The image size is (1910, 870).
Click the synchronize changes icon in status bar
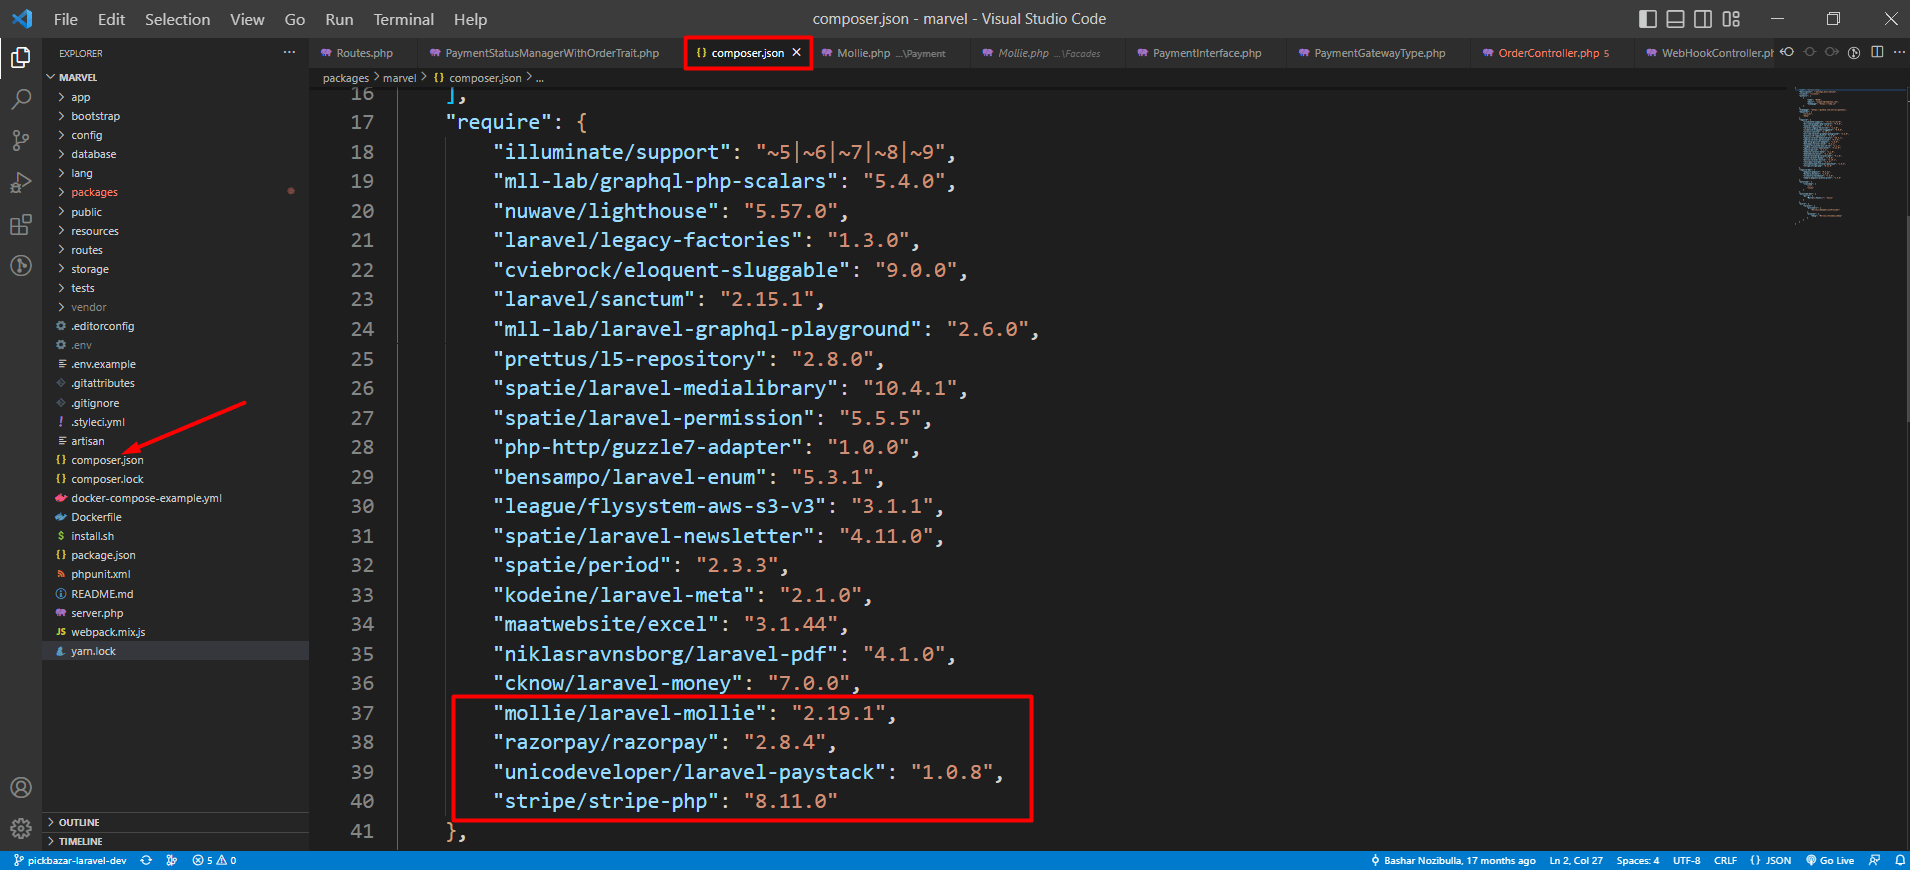[146, 860]
